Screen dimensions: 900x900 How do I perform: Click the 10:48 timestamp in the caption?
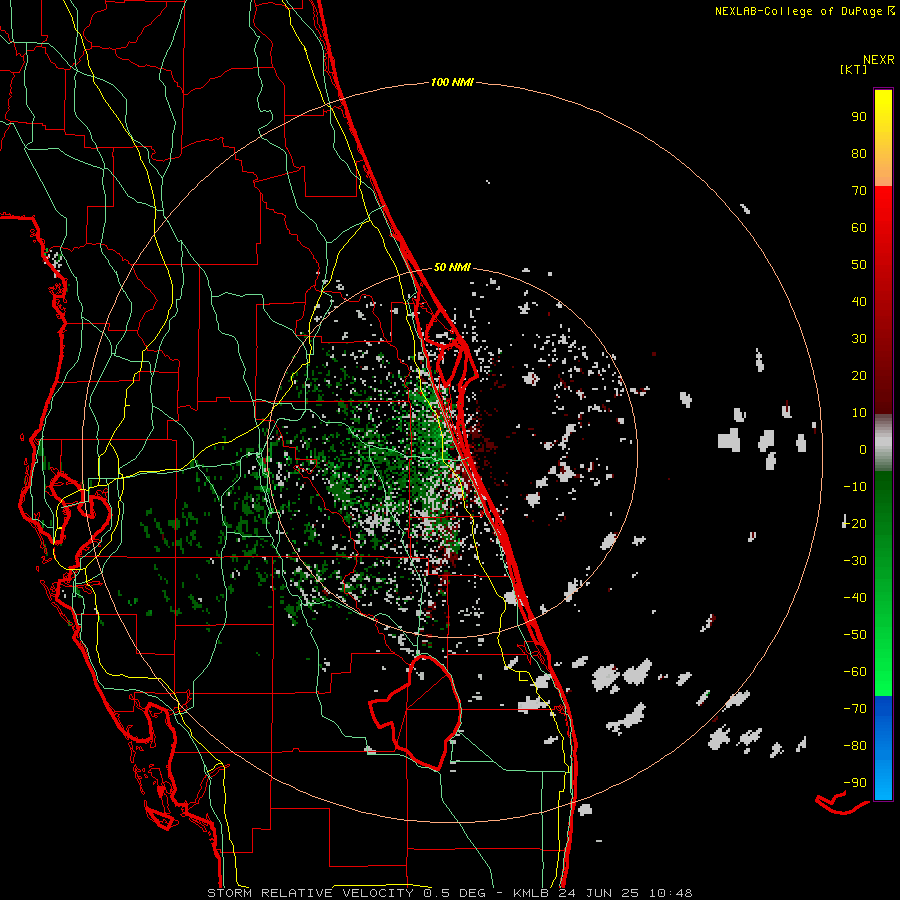(x=670, y=893)
